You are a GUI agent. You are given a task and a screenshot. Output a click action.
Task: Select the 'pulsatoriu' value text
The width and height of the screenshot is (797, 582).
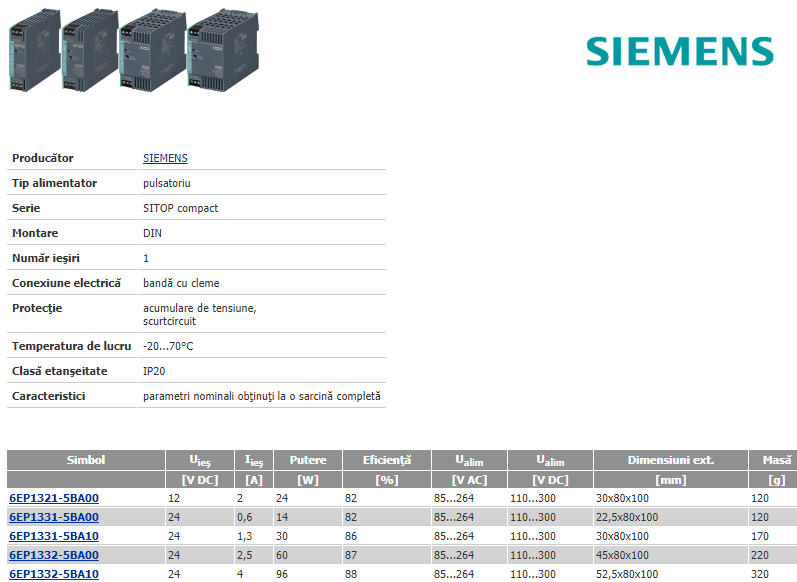pyautogui.click(x=167, y=183)
